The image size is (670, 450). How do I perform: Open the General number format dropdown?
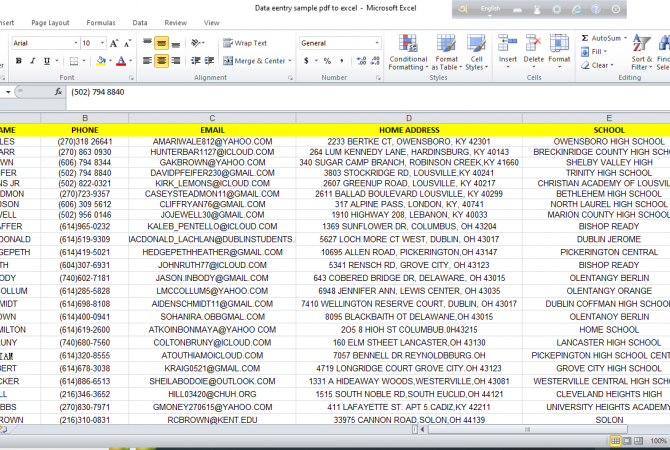377,43
